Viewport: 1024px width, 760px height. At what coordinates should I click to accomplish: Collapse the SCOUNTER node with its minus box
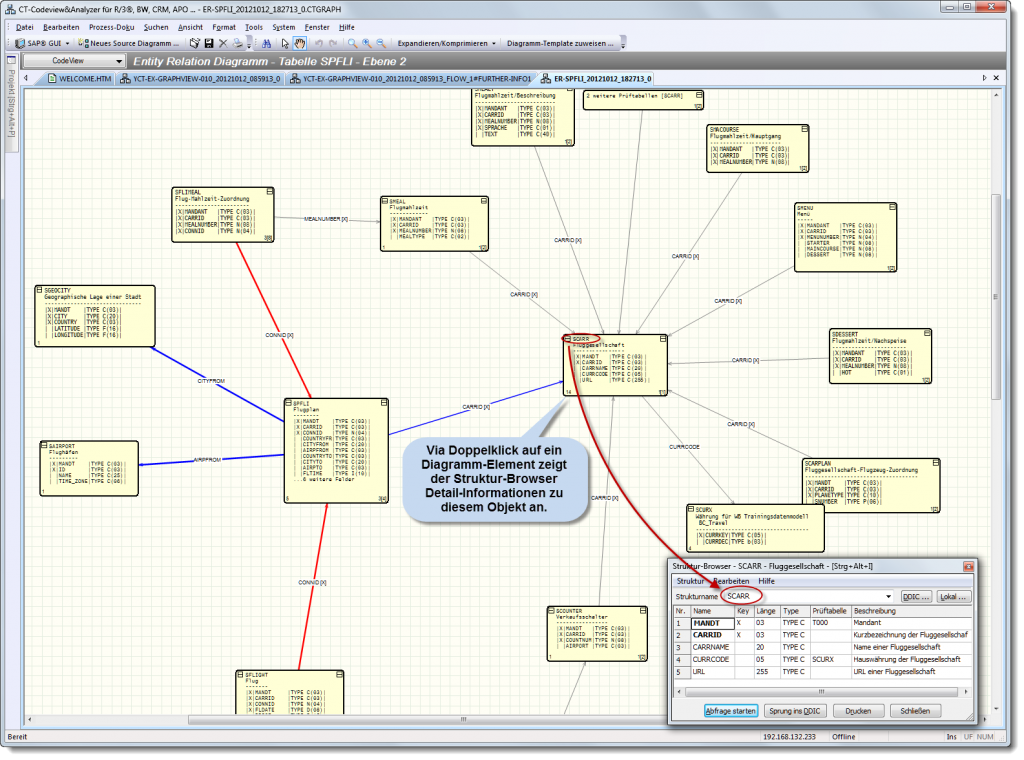(551, 611)
